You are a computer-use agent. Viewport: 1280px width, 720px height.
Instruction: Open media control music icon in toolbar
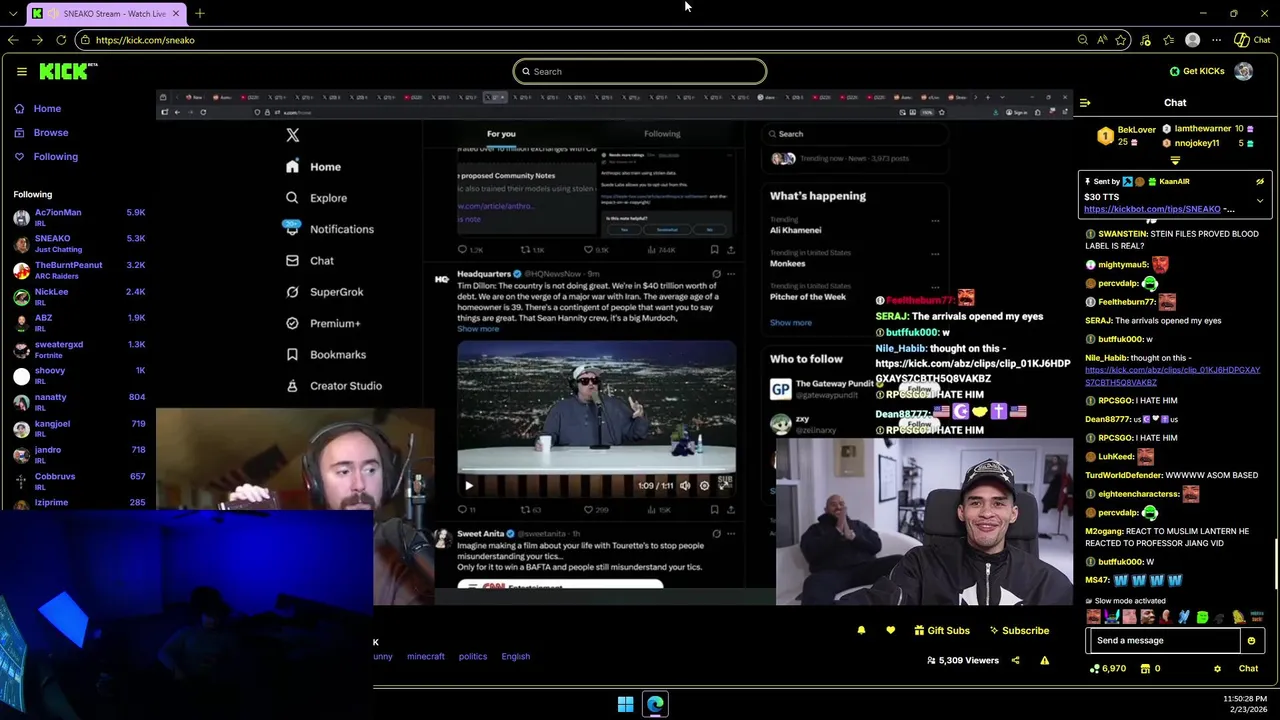click(1145, 40)
